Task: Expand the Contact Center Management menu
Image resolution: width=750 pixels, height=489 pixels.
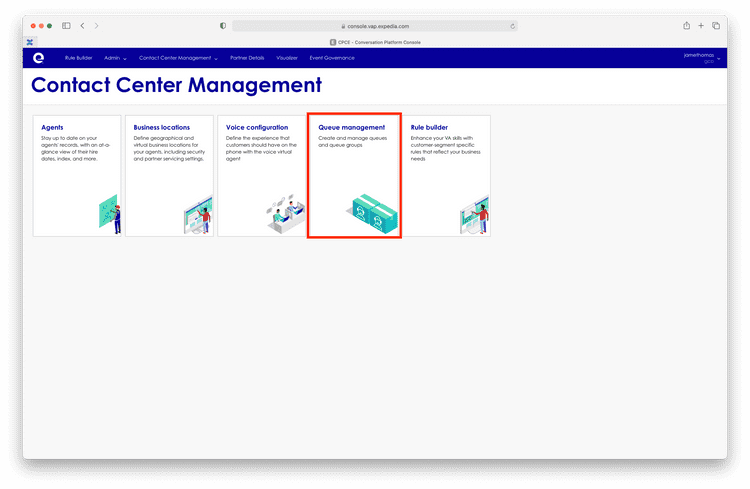Action: (178, 58)
